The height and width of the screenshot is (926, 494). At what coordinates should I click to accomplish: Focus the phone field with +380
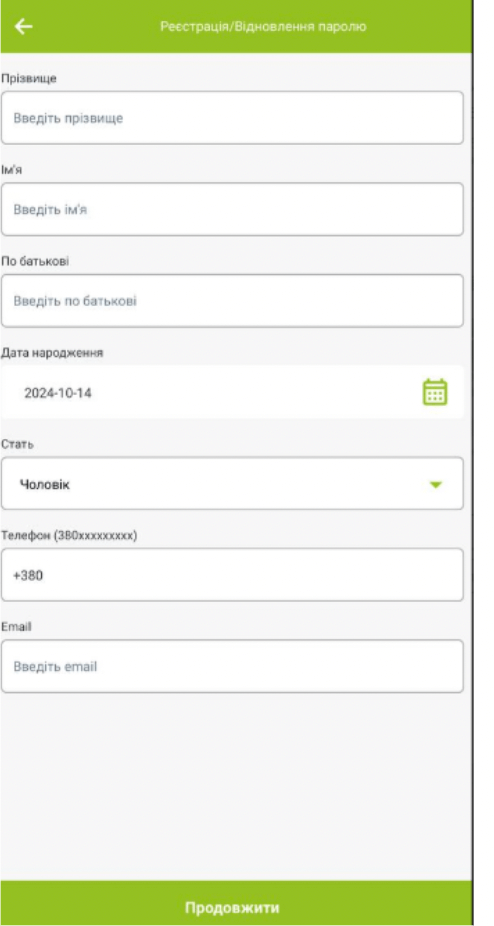tap(232, 575)
